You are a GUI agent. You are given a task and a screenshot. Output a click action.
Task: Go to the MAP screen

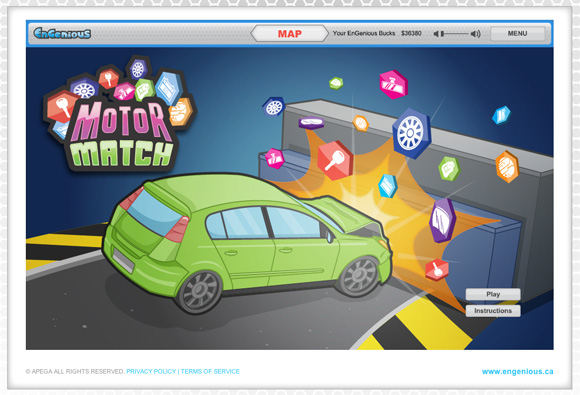pos(290,34)
